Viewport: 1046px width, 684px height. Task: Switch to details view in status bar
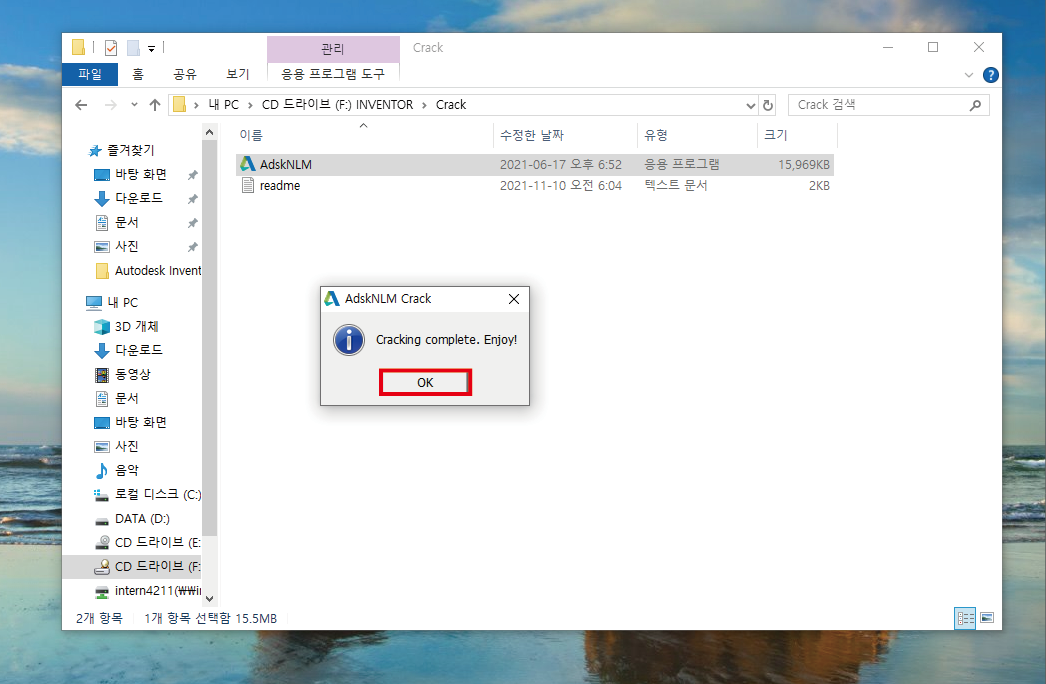[x=965, y=618]
